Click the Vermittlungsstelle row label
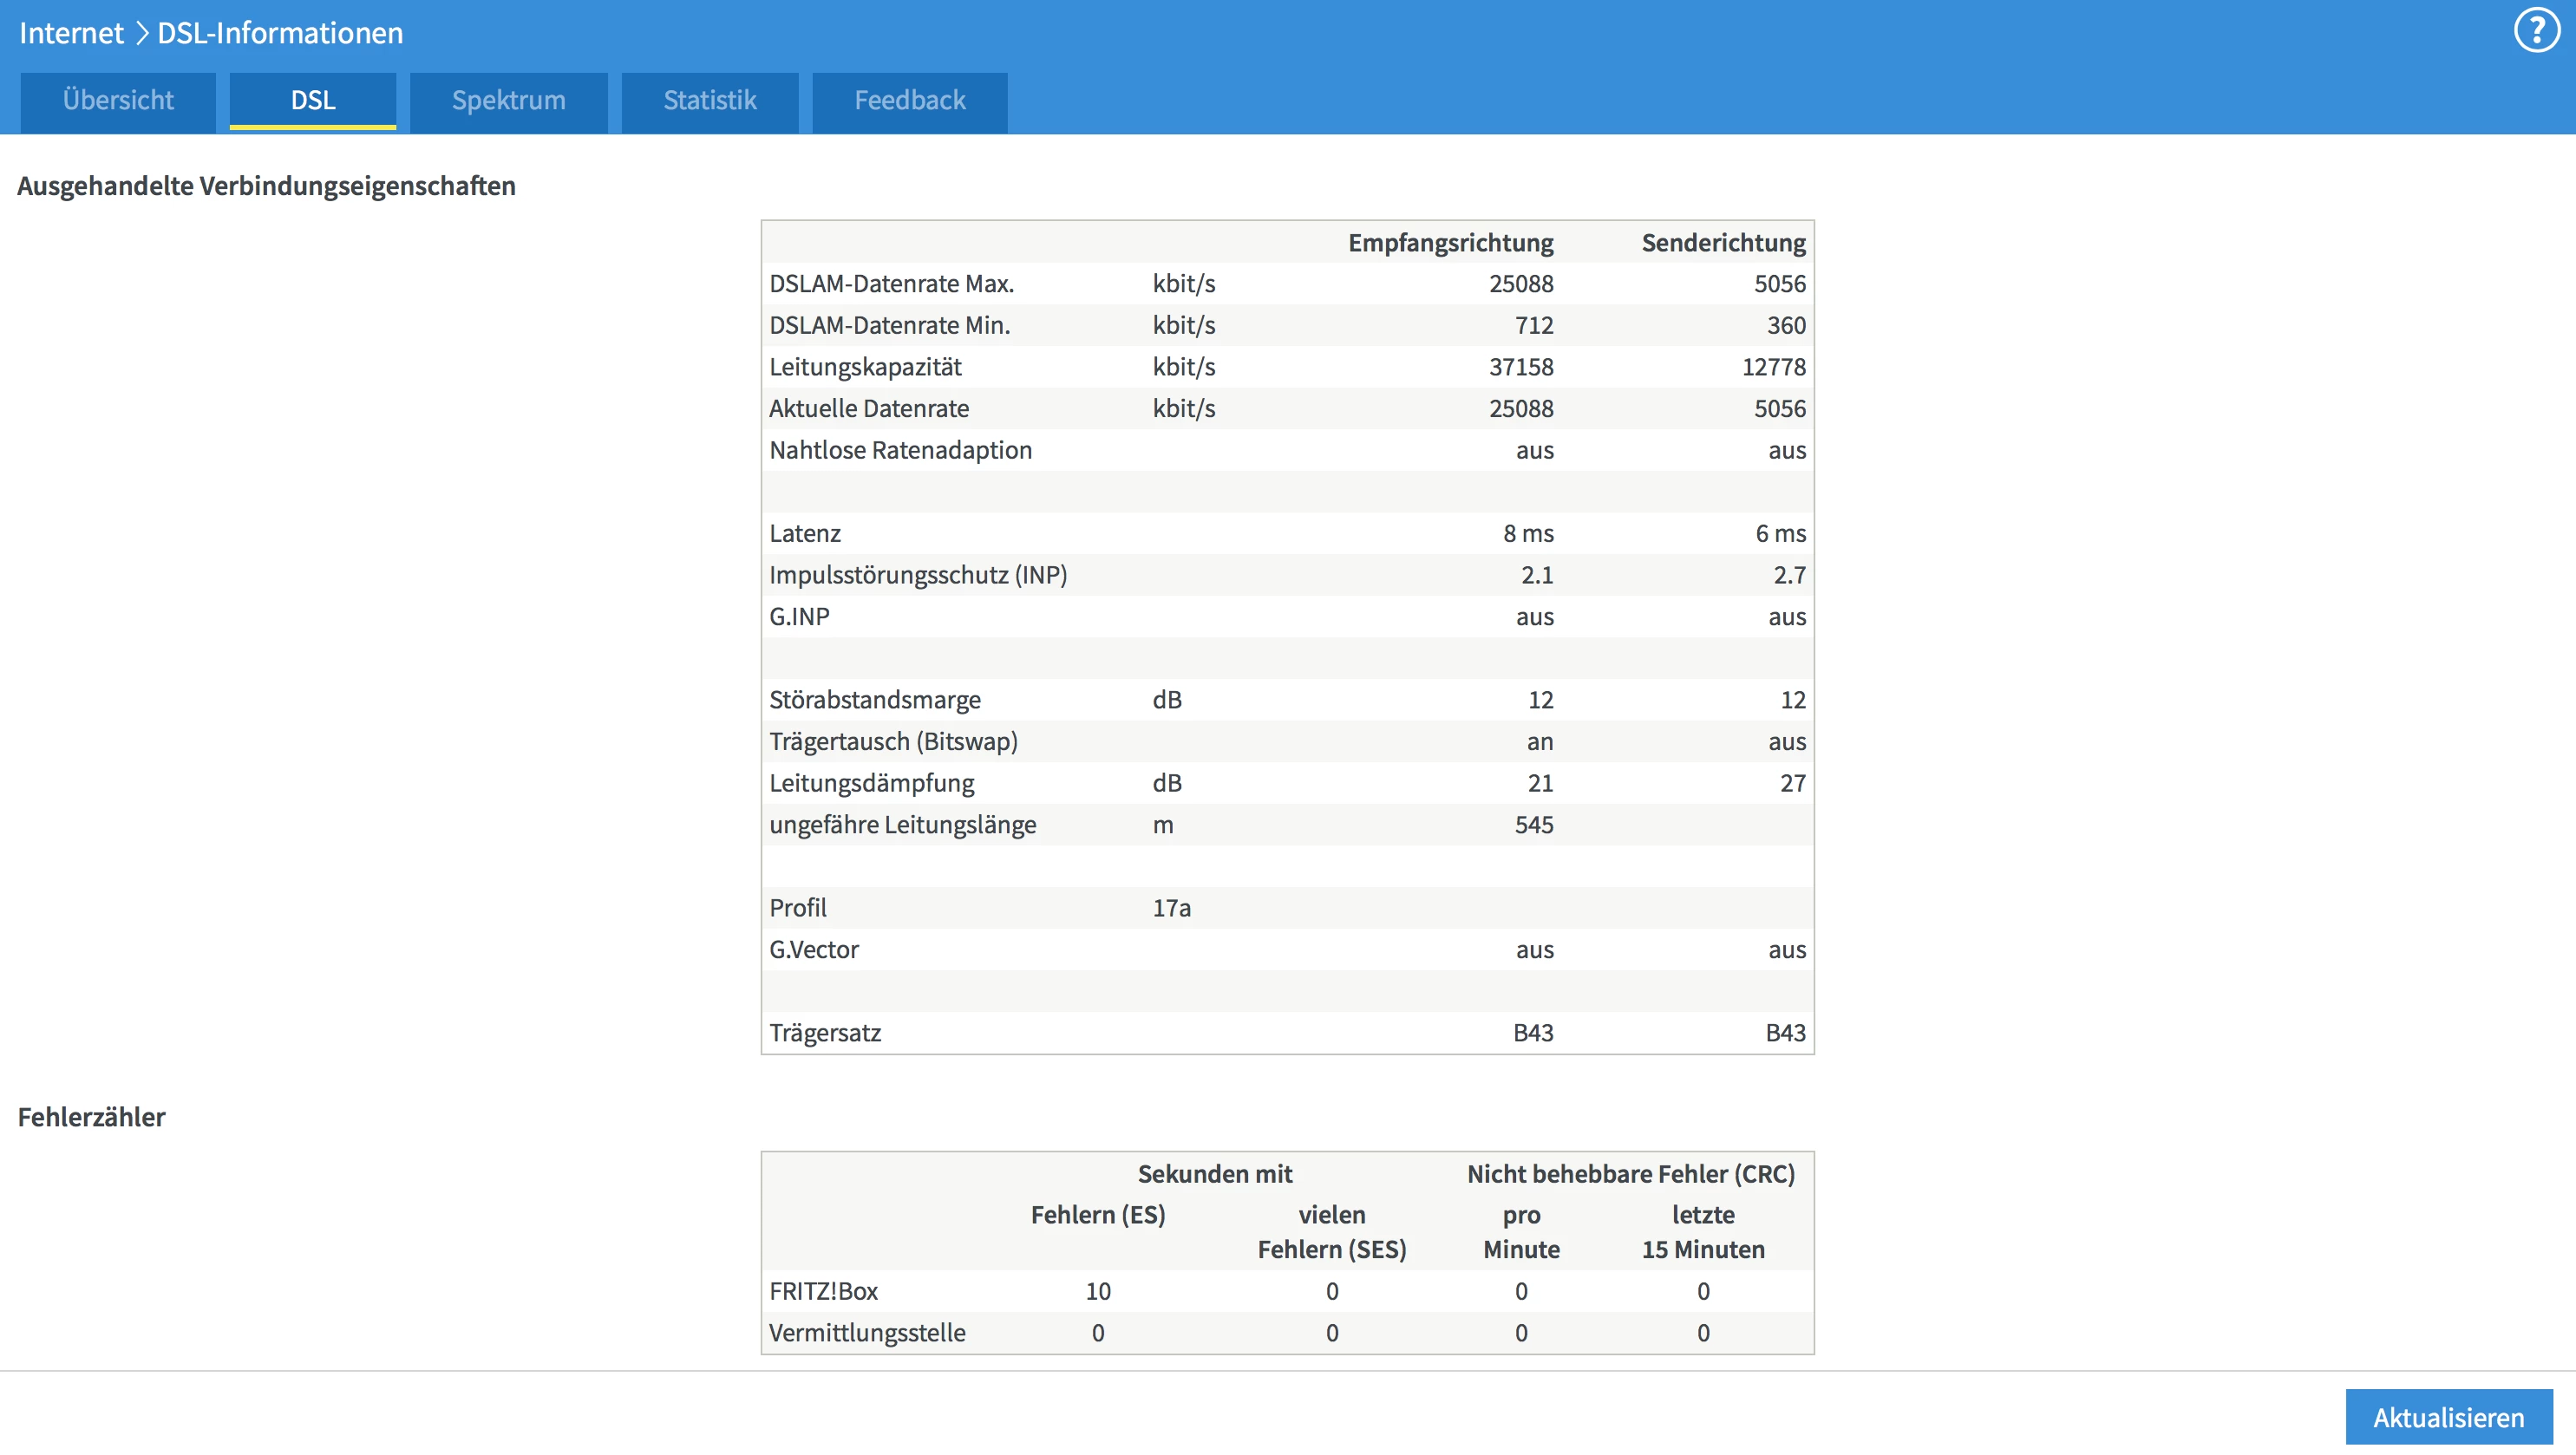Image resolution: width=2576 pixels, height=1455 pixels. pyautogui.click(x=867, y=1333)
